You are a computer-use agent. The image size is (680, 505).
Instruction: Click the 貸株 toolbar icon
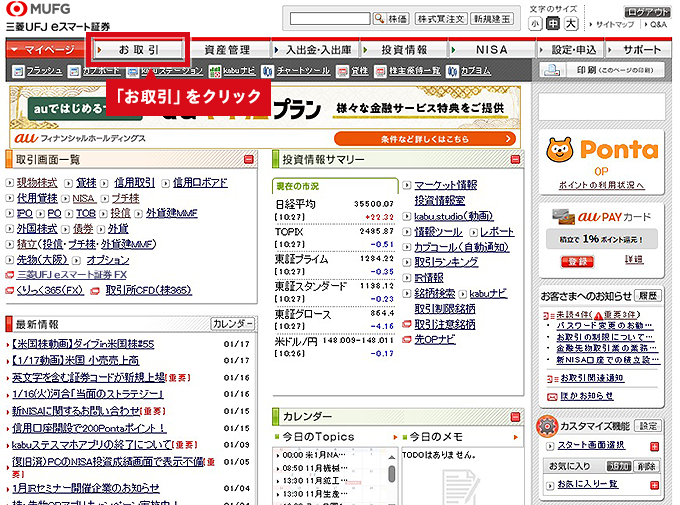point(342,71)
